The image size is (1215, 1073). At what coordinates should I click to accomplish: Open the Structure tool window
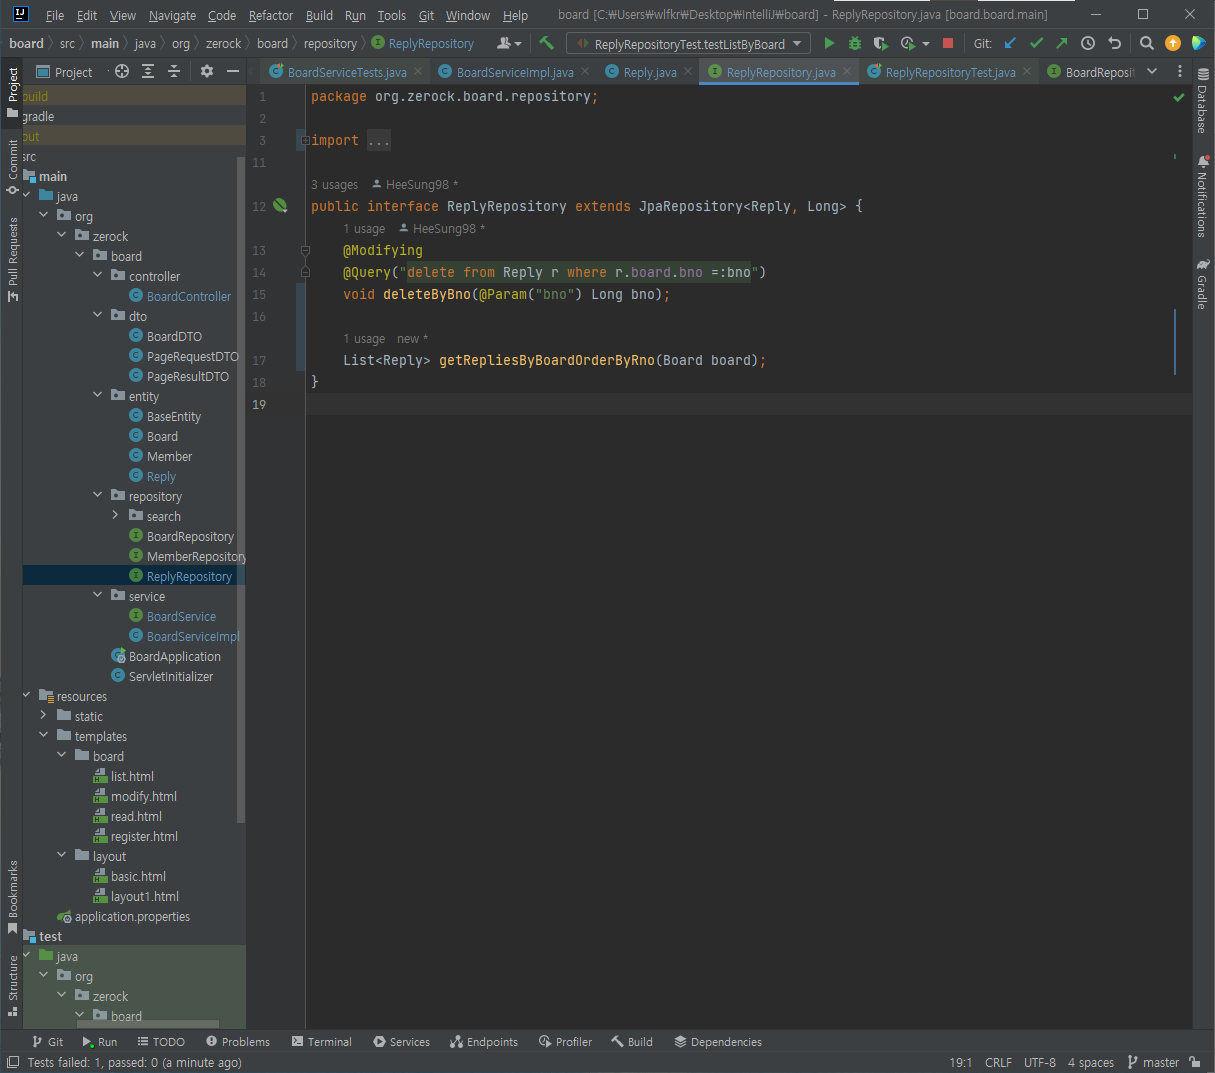tap(13, 985)
